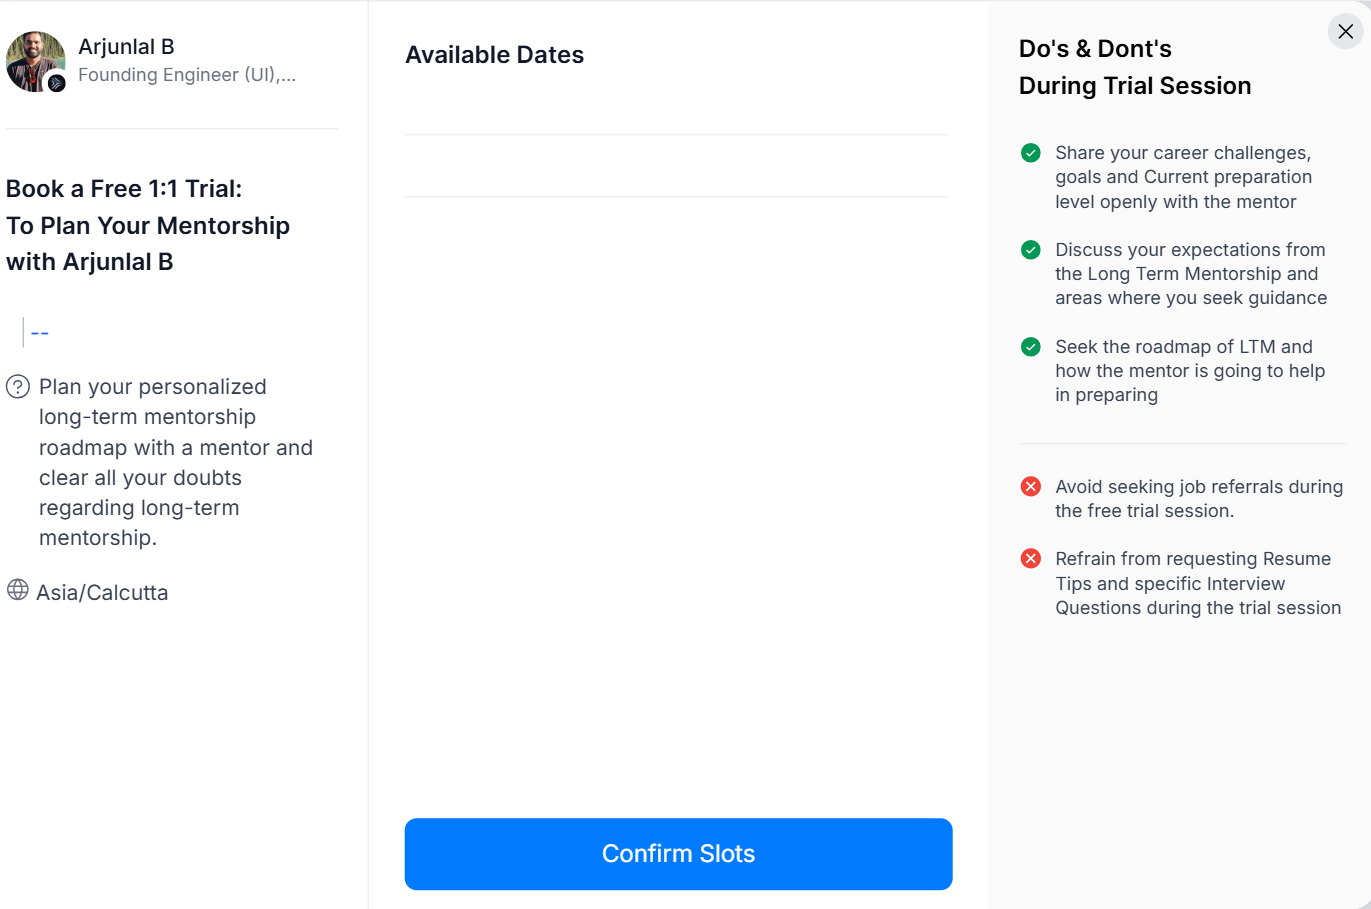Click the empty available dates row
The image size is (1371, 909).
point(675,166)
